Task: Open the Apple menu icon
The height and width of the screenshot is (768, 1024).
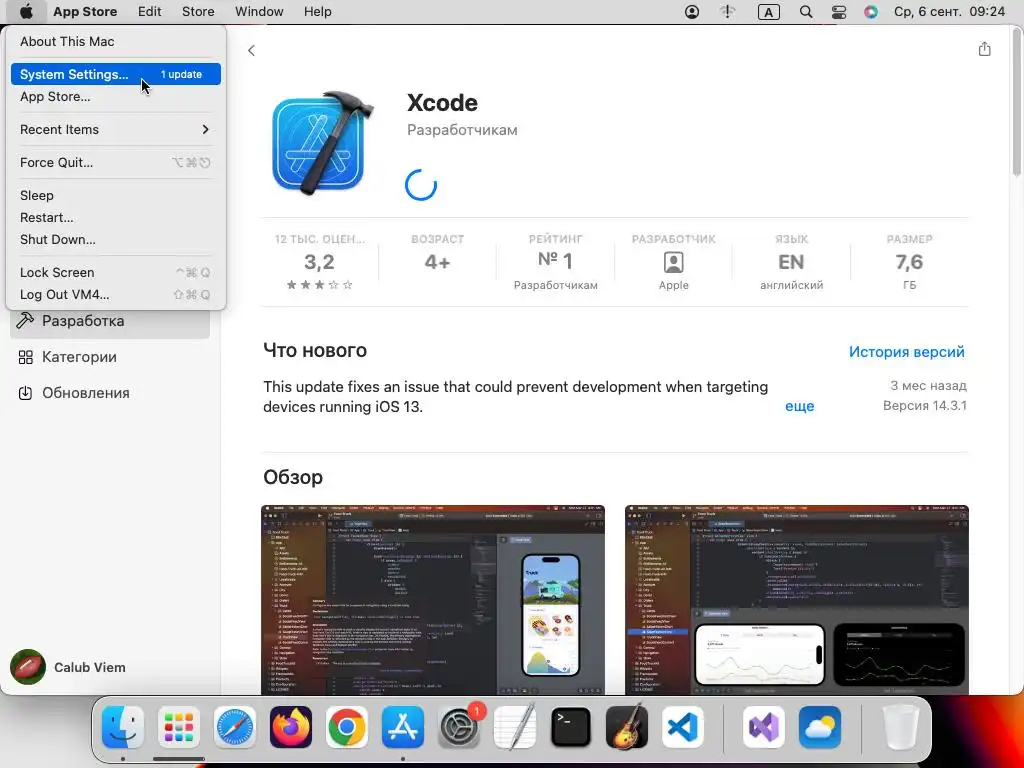Action: pyautogui.click(x=25, y=12)
